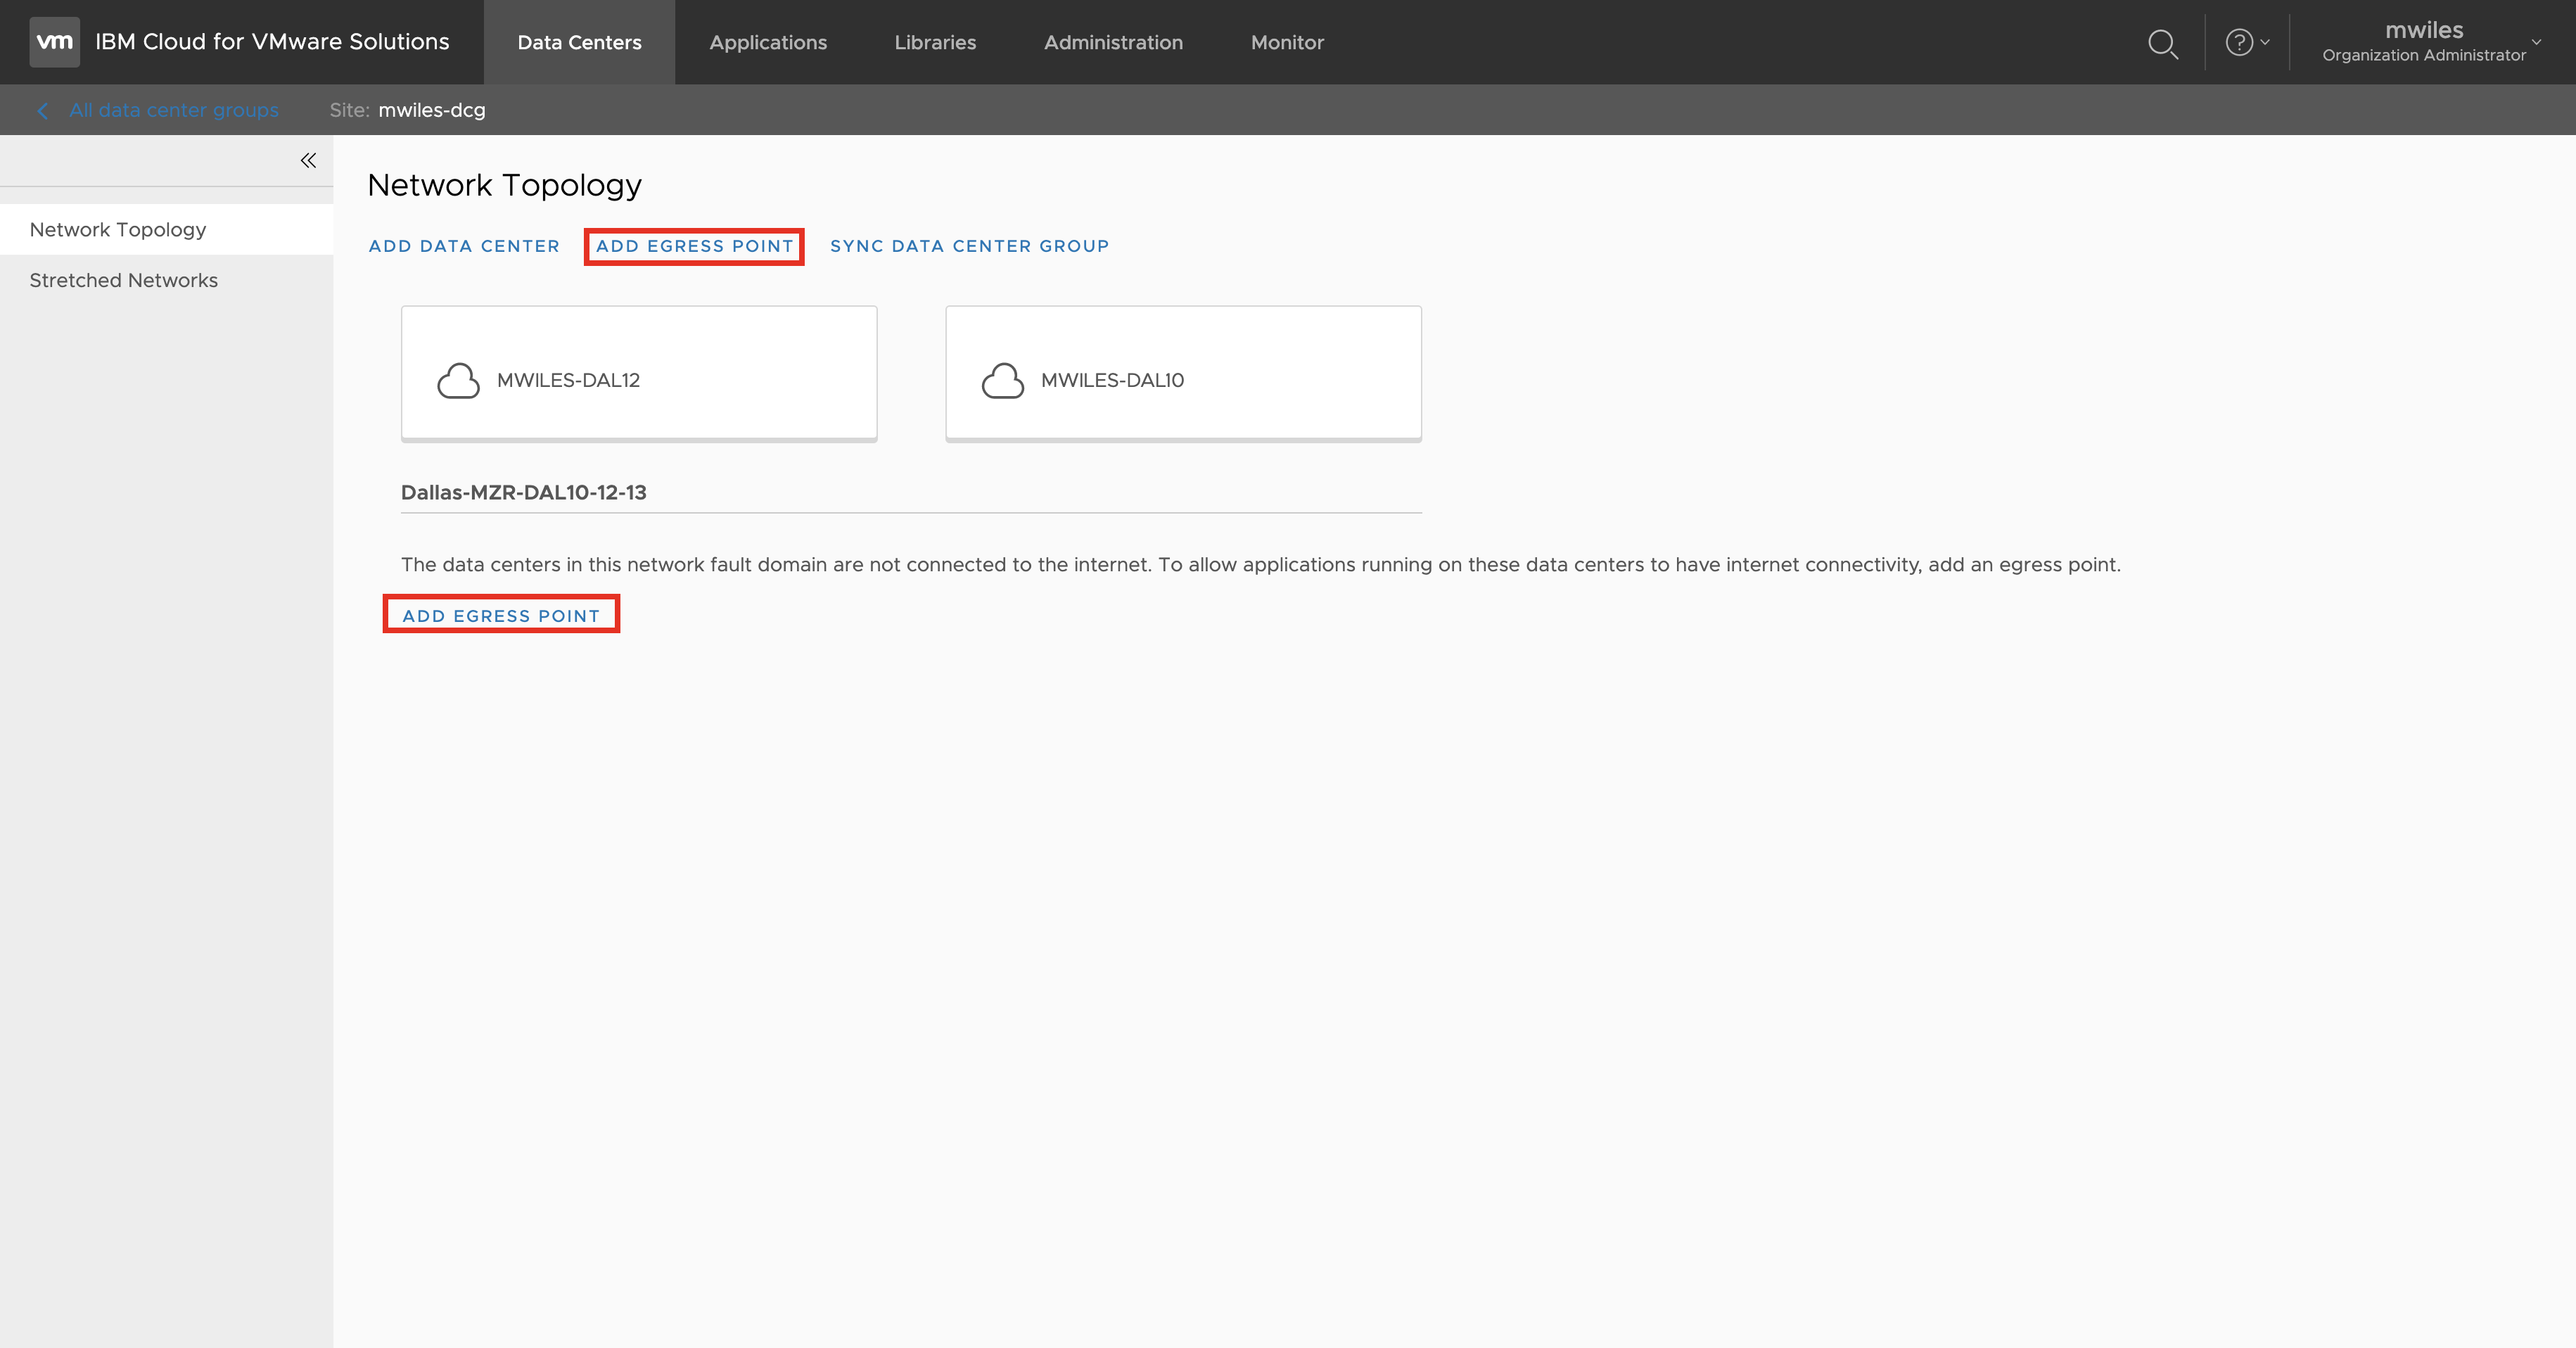Open the search magnifier icon

pyautogui.click(x=2162, y=43)
